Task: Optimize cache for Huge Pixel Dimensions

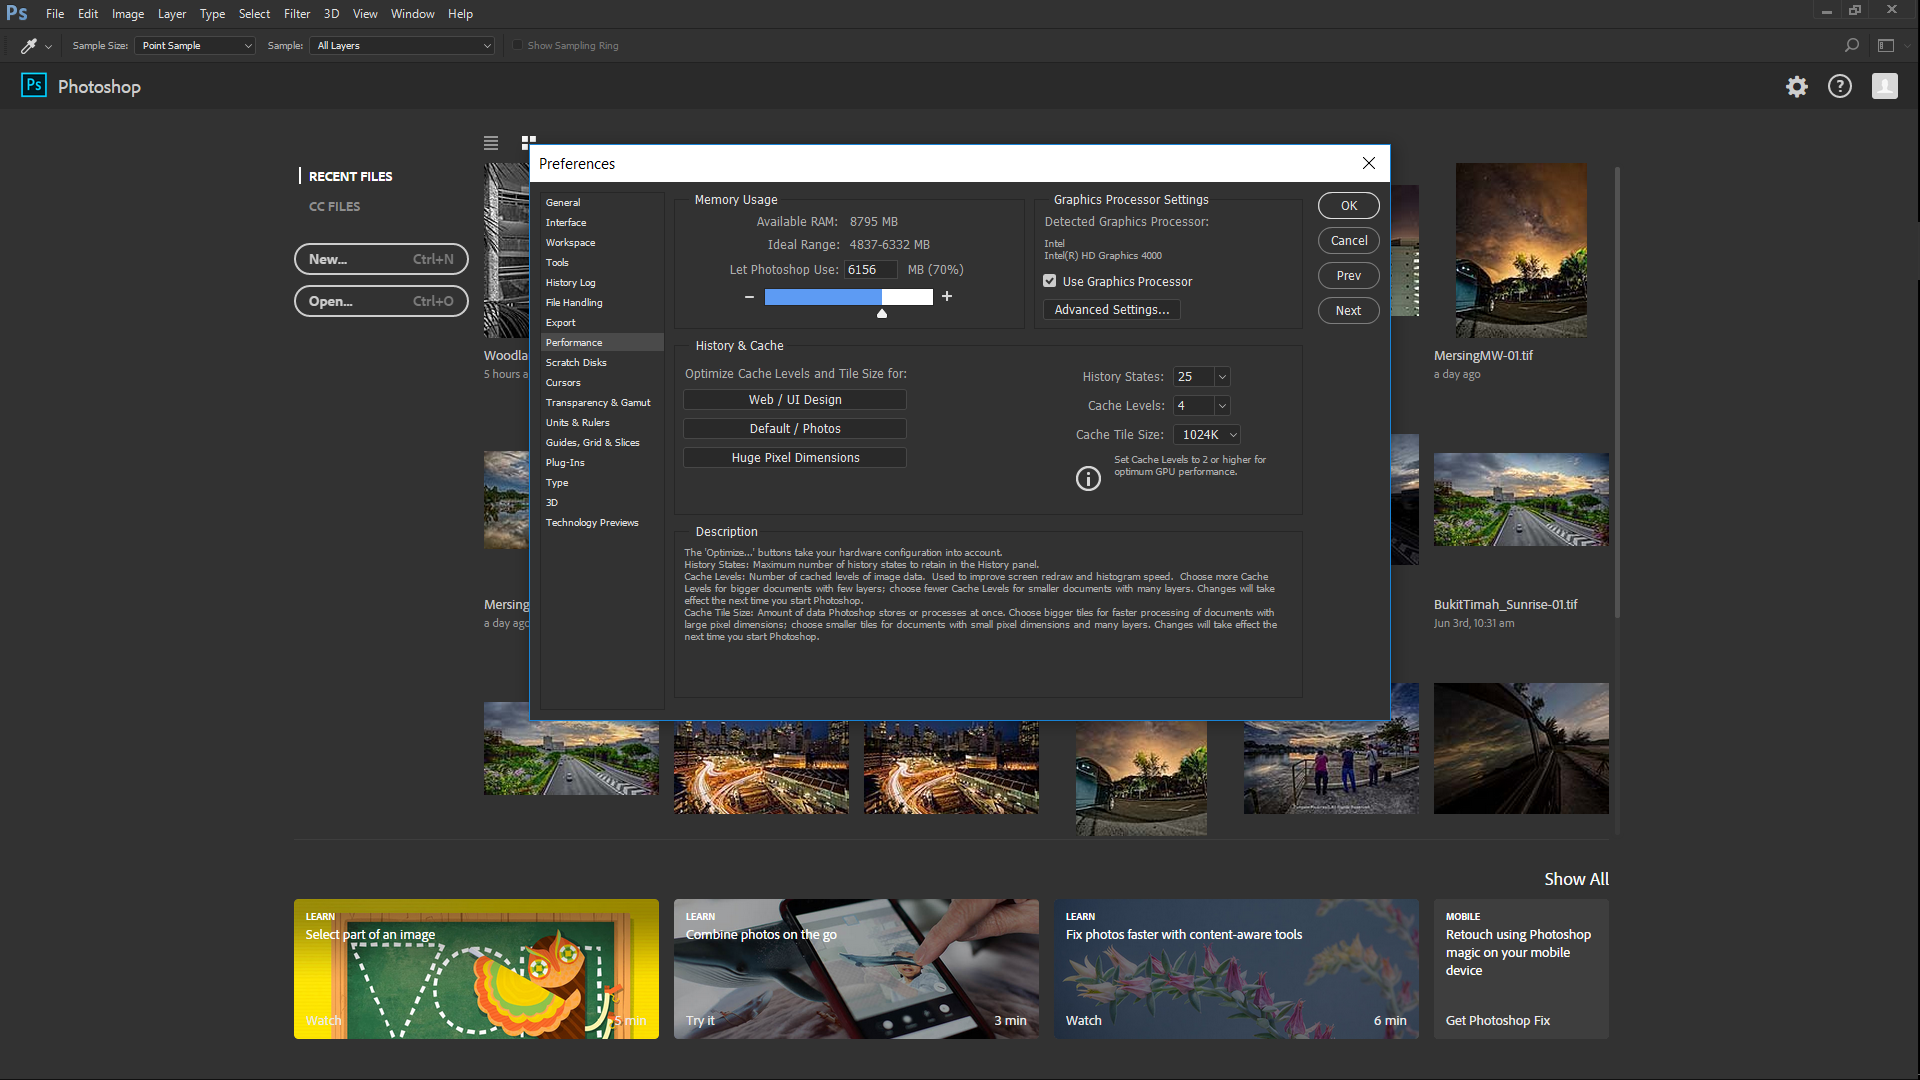Action: pos(795,457)
